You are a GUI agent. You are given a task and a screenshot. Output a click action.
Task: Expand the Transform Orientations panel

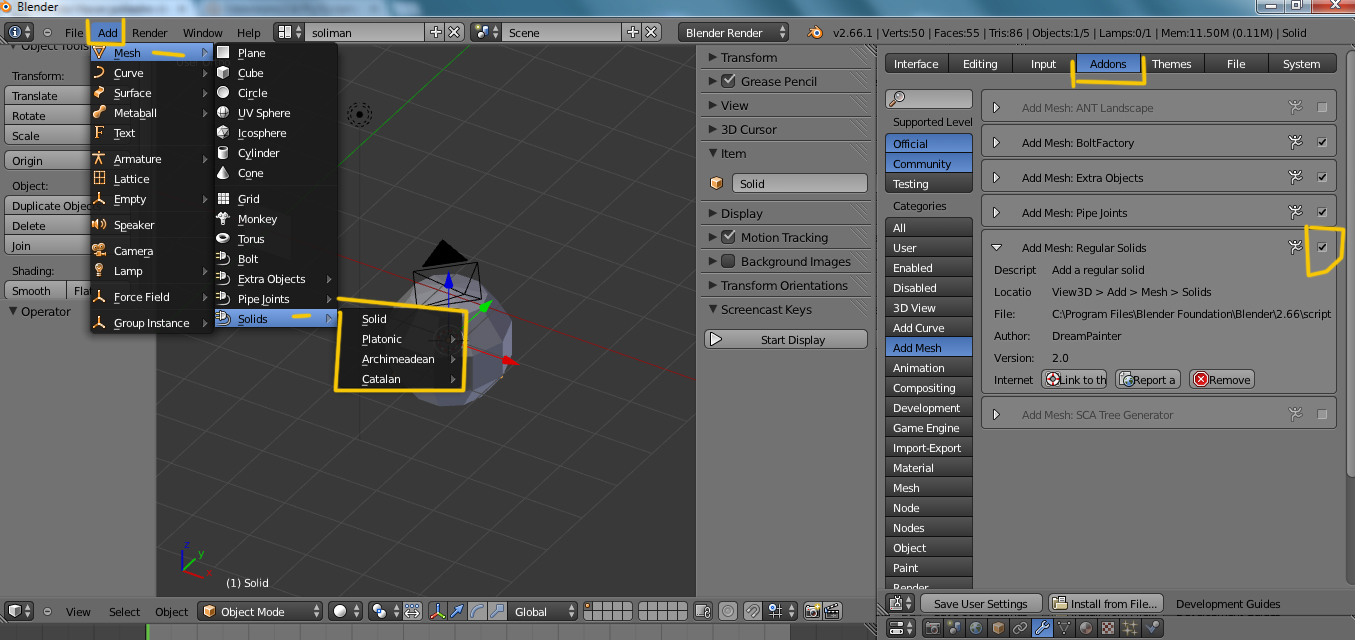click(x=712, y=286)
